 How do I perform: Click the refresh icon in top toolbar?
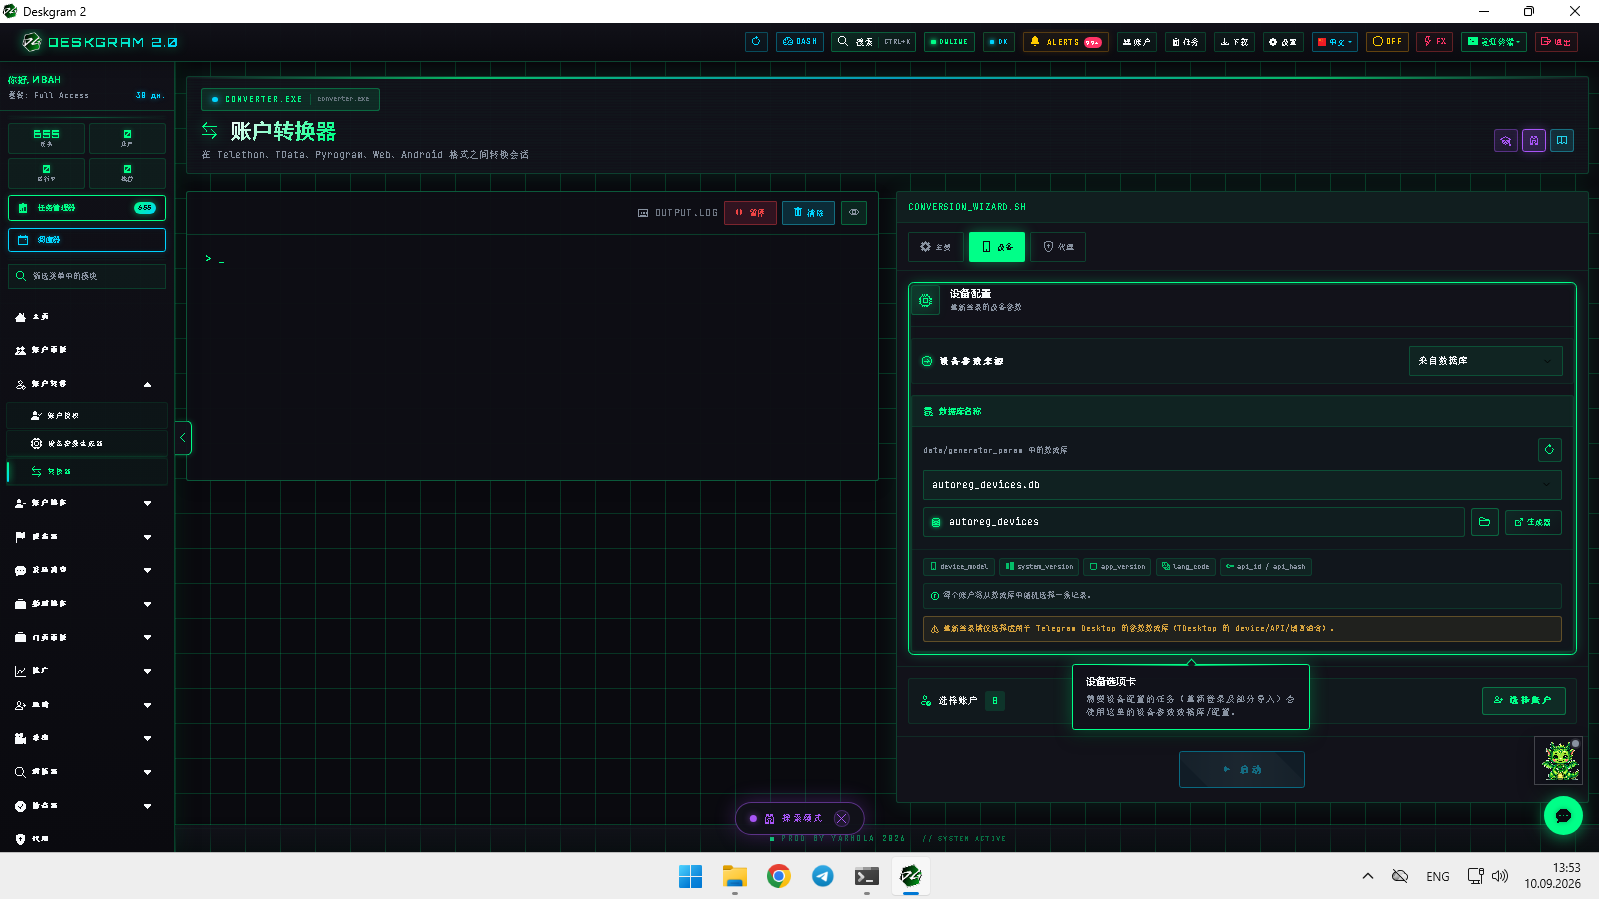756,42
